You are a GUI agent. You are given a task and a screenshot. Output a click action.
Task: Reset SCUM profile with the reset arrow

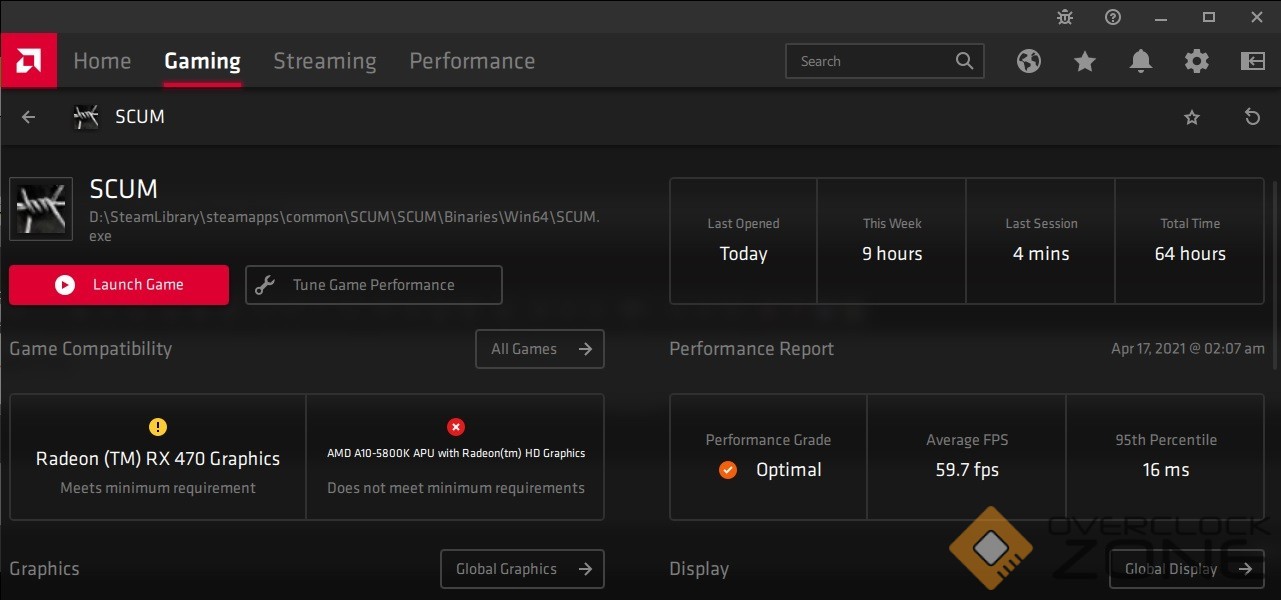pyautogui.click(x=1252, y=117)
